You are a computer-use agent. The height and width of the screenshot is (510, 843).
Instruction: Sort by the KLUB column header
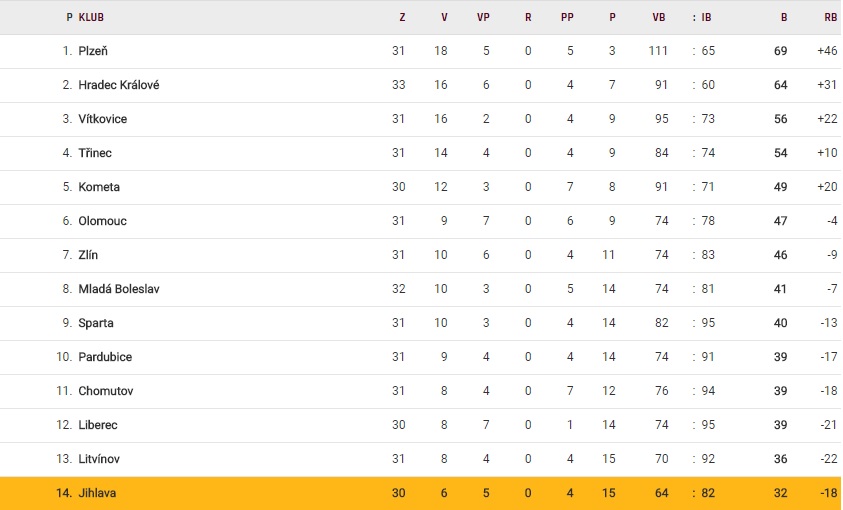(x=91, y=17)
